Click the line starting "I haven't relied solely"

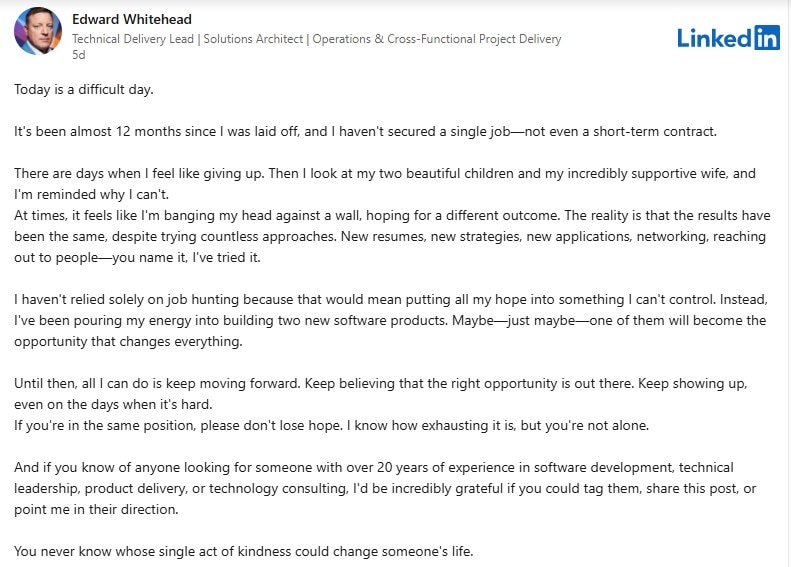[391, 299]
